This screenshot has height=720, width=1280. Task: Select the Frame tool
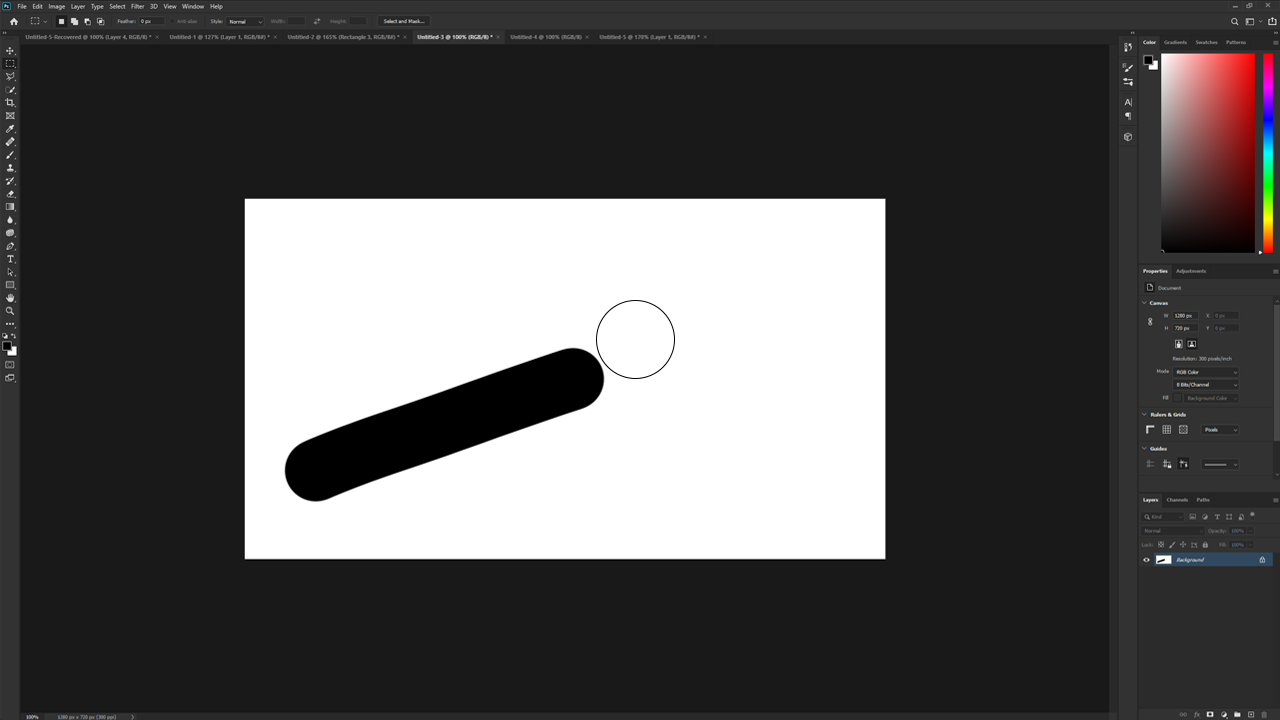[x=11, y=116]
